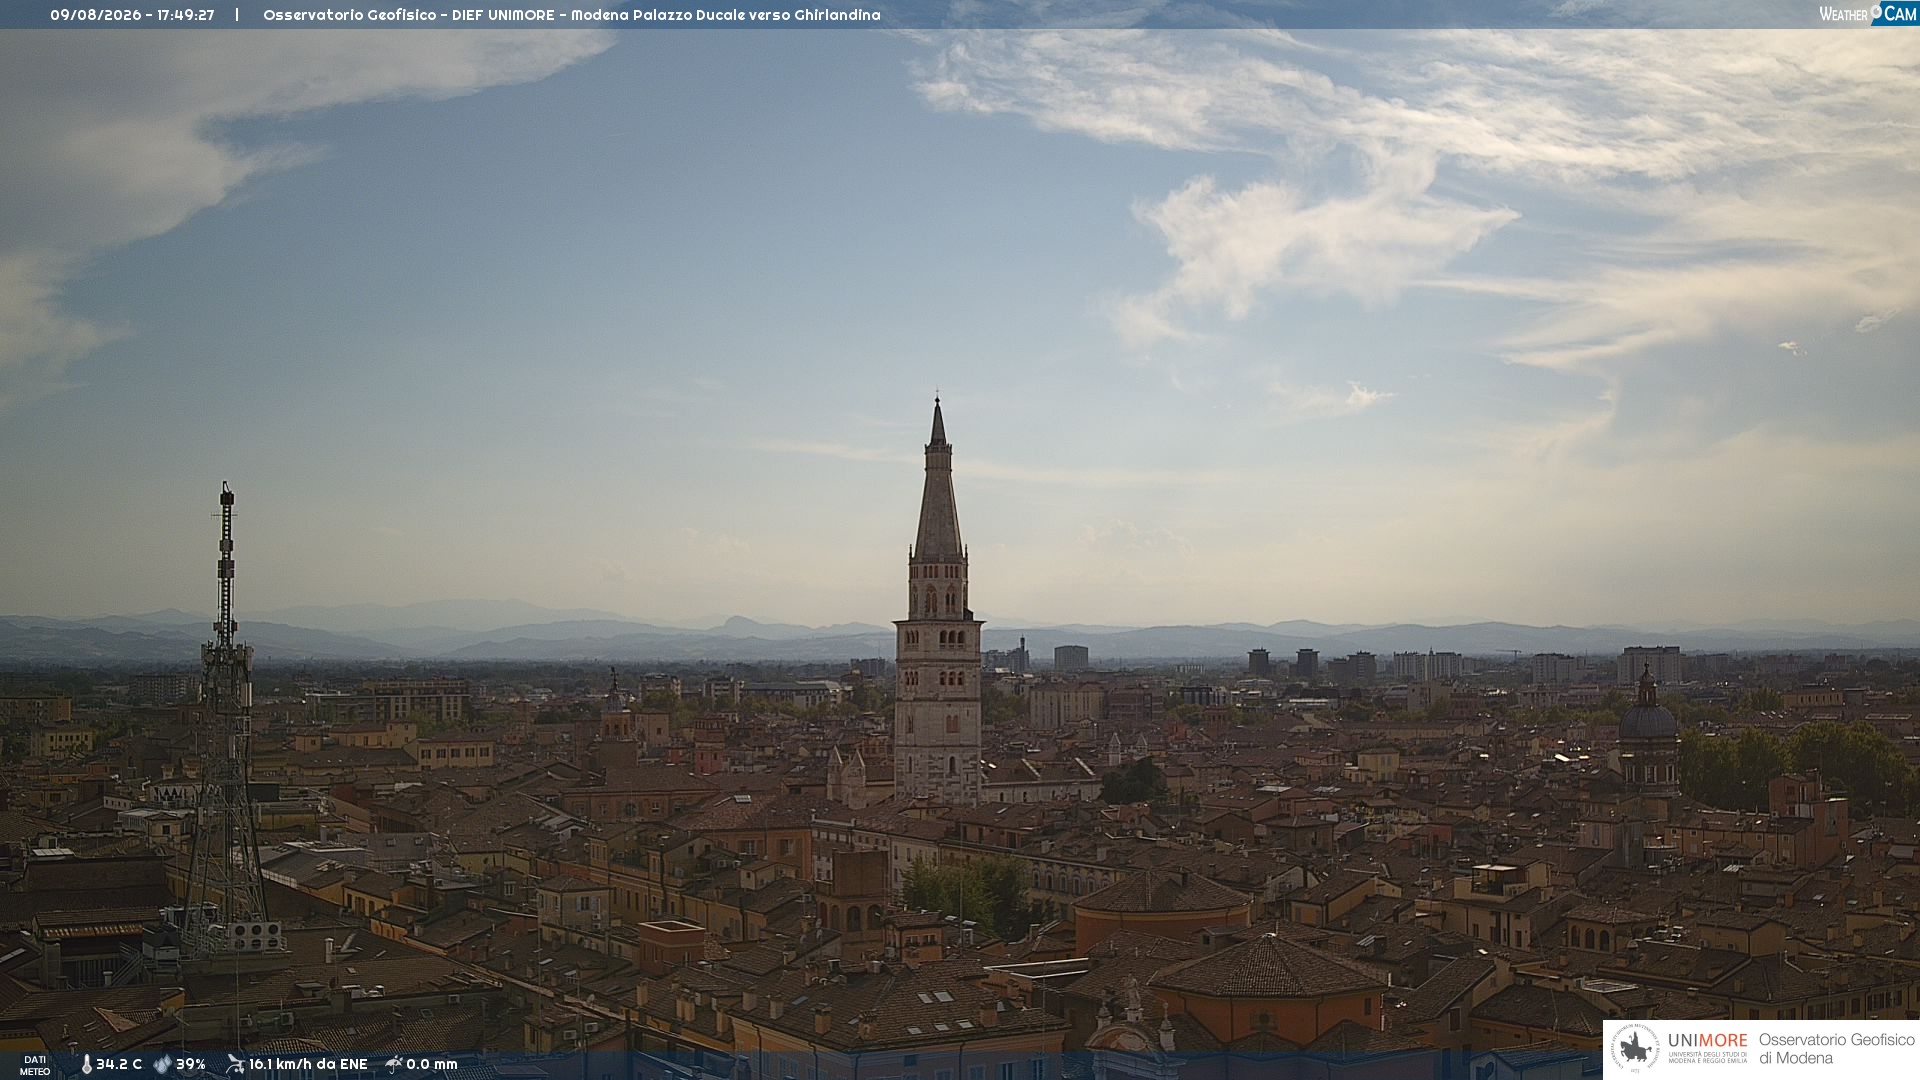Image resolution: width=1920 pixels, height=1080 pixels.
Task: Click the anemometer wind icon
Action: [x=235, y=1065]
